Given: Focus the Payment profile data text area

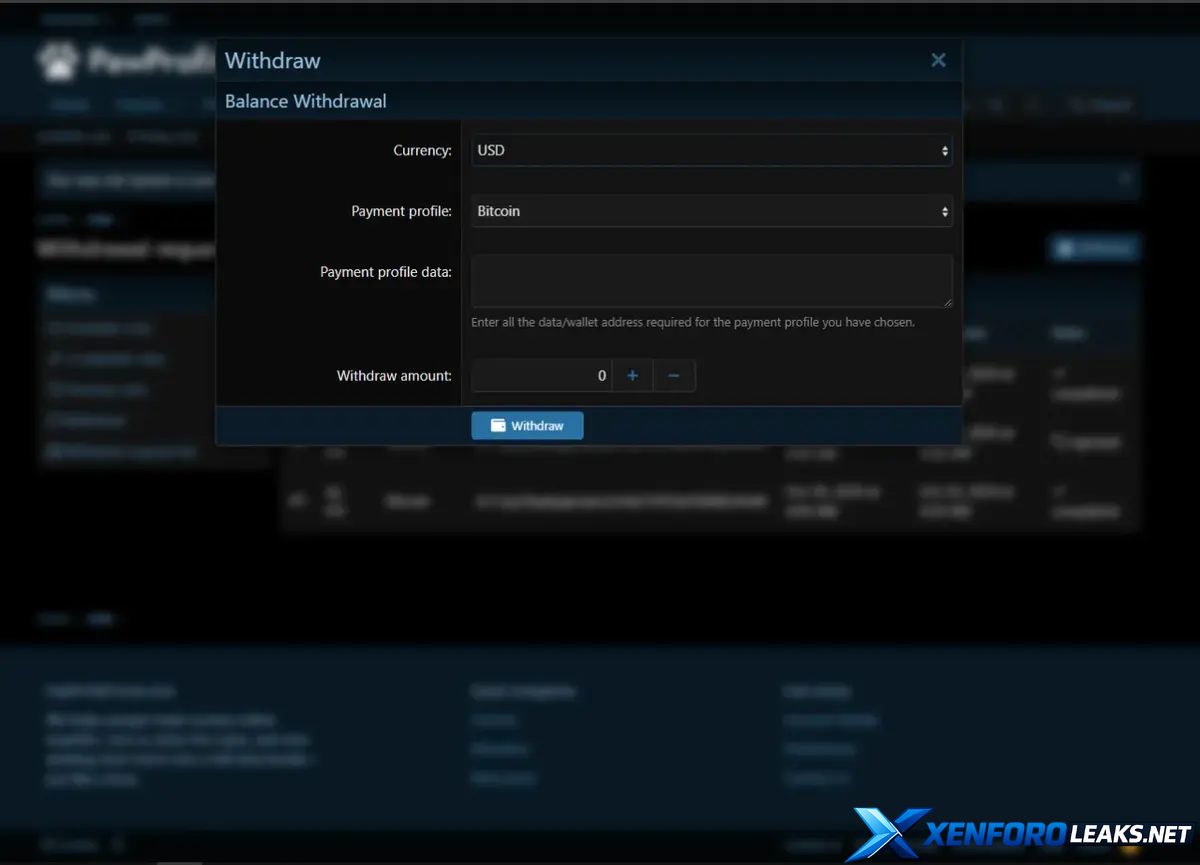Looking at the screenshot, I should point(710,280).
